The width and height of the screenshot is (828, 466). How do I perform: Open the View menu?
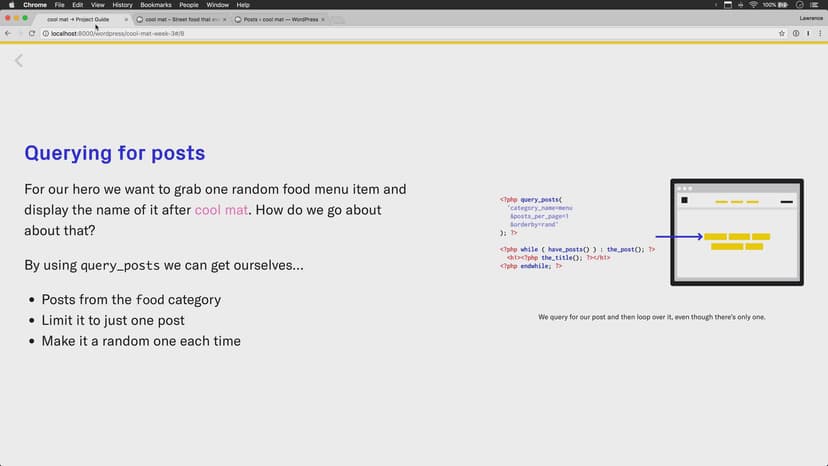click(98, 5)
